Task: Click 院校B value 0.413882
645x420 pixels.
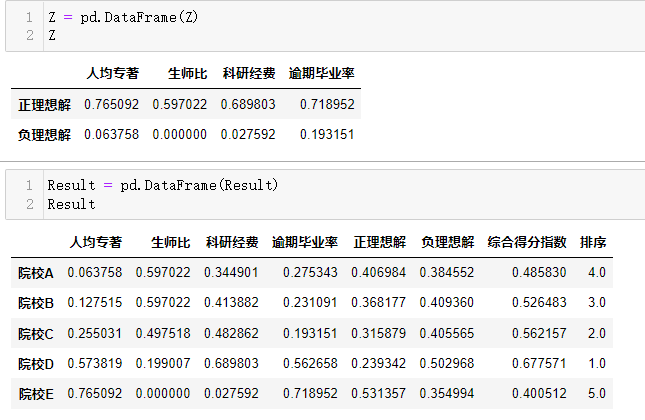Action: pyautogui.click(x=231, y=303)
